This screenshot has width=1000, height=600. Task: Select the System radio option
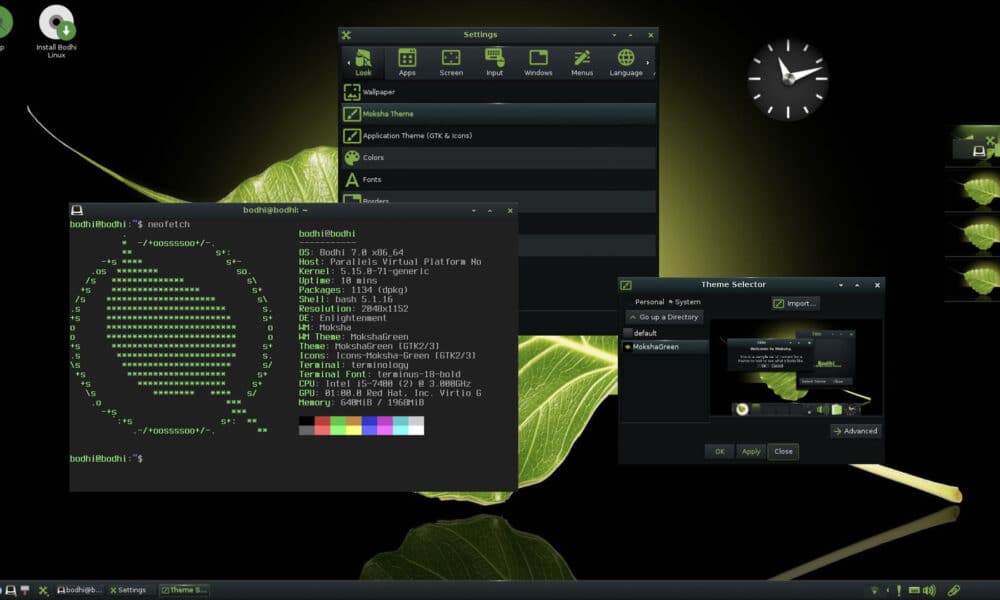684,302
